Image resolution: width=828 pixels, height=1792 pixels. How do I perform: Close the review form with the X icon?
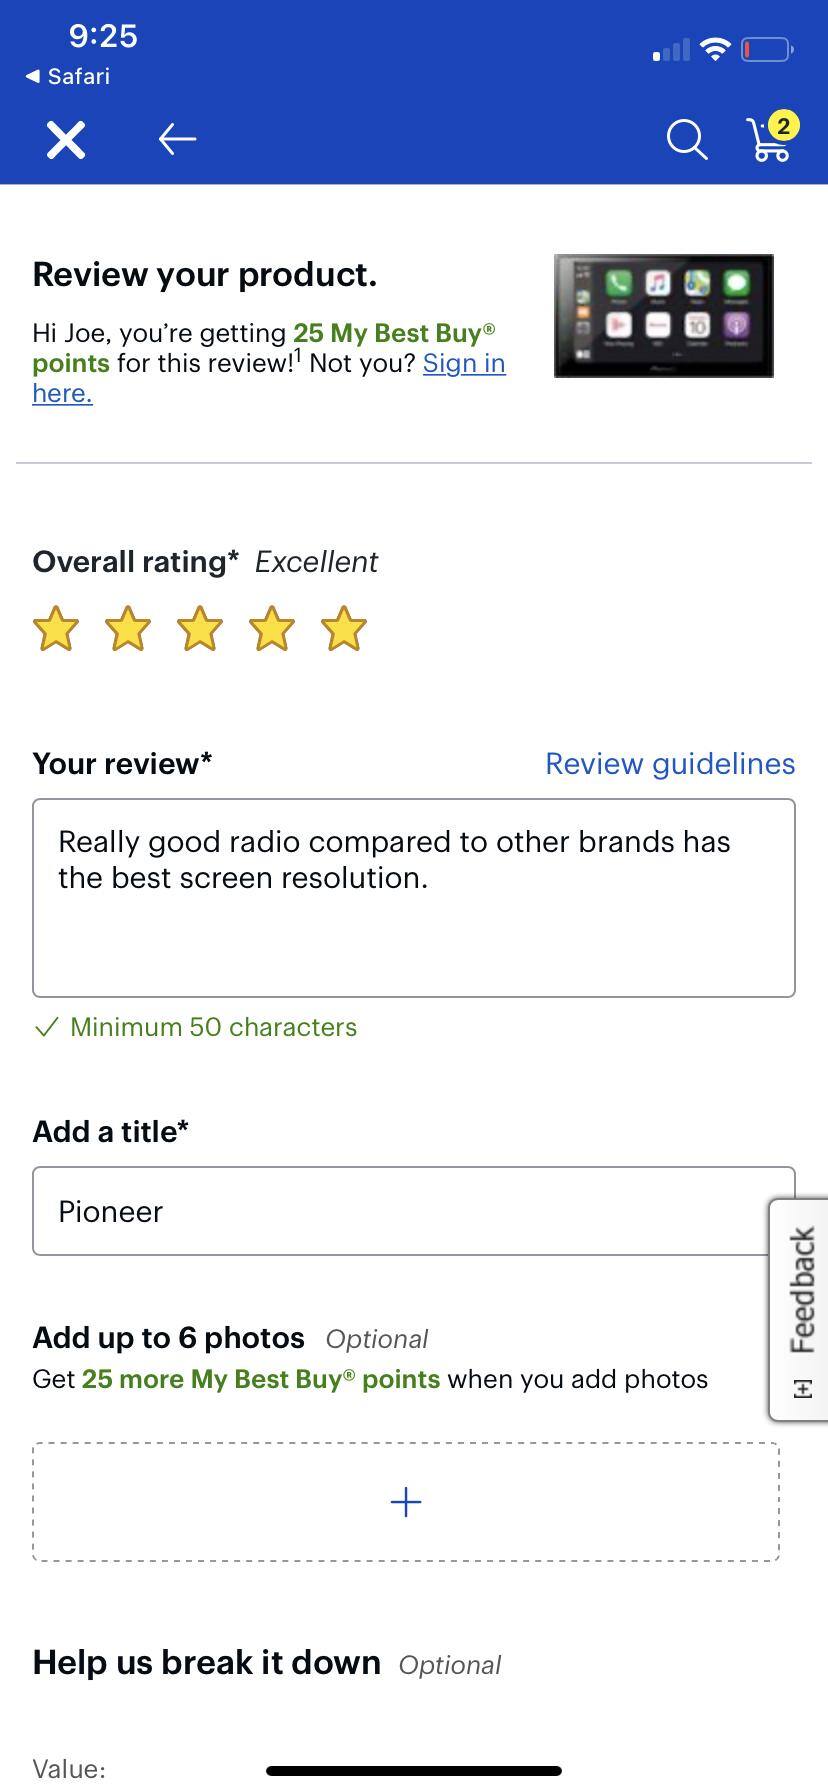(x=64, y=139)
